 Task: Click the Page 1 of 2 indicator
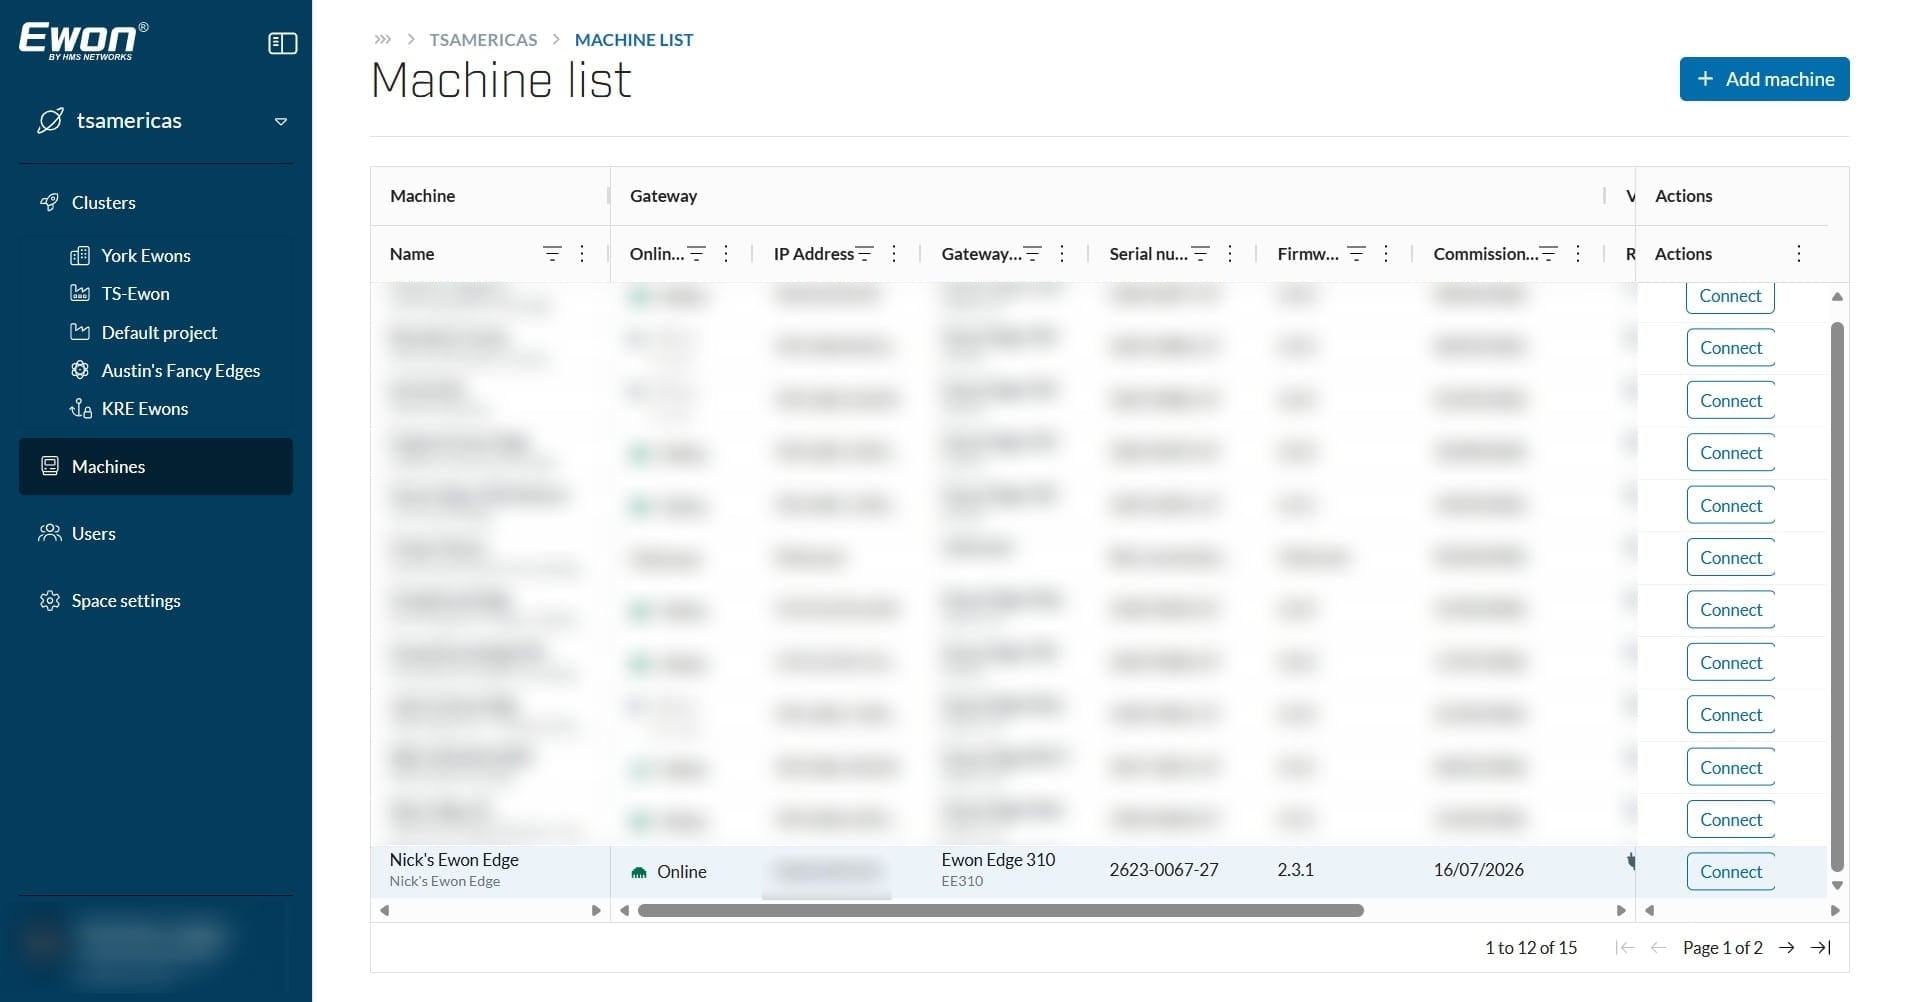pyautogui.click(x=1722, y=947)
